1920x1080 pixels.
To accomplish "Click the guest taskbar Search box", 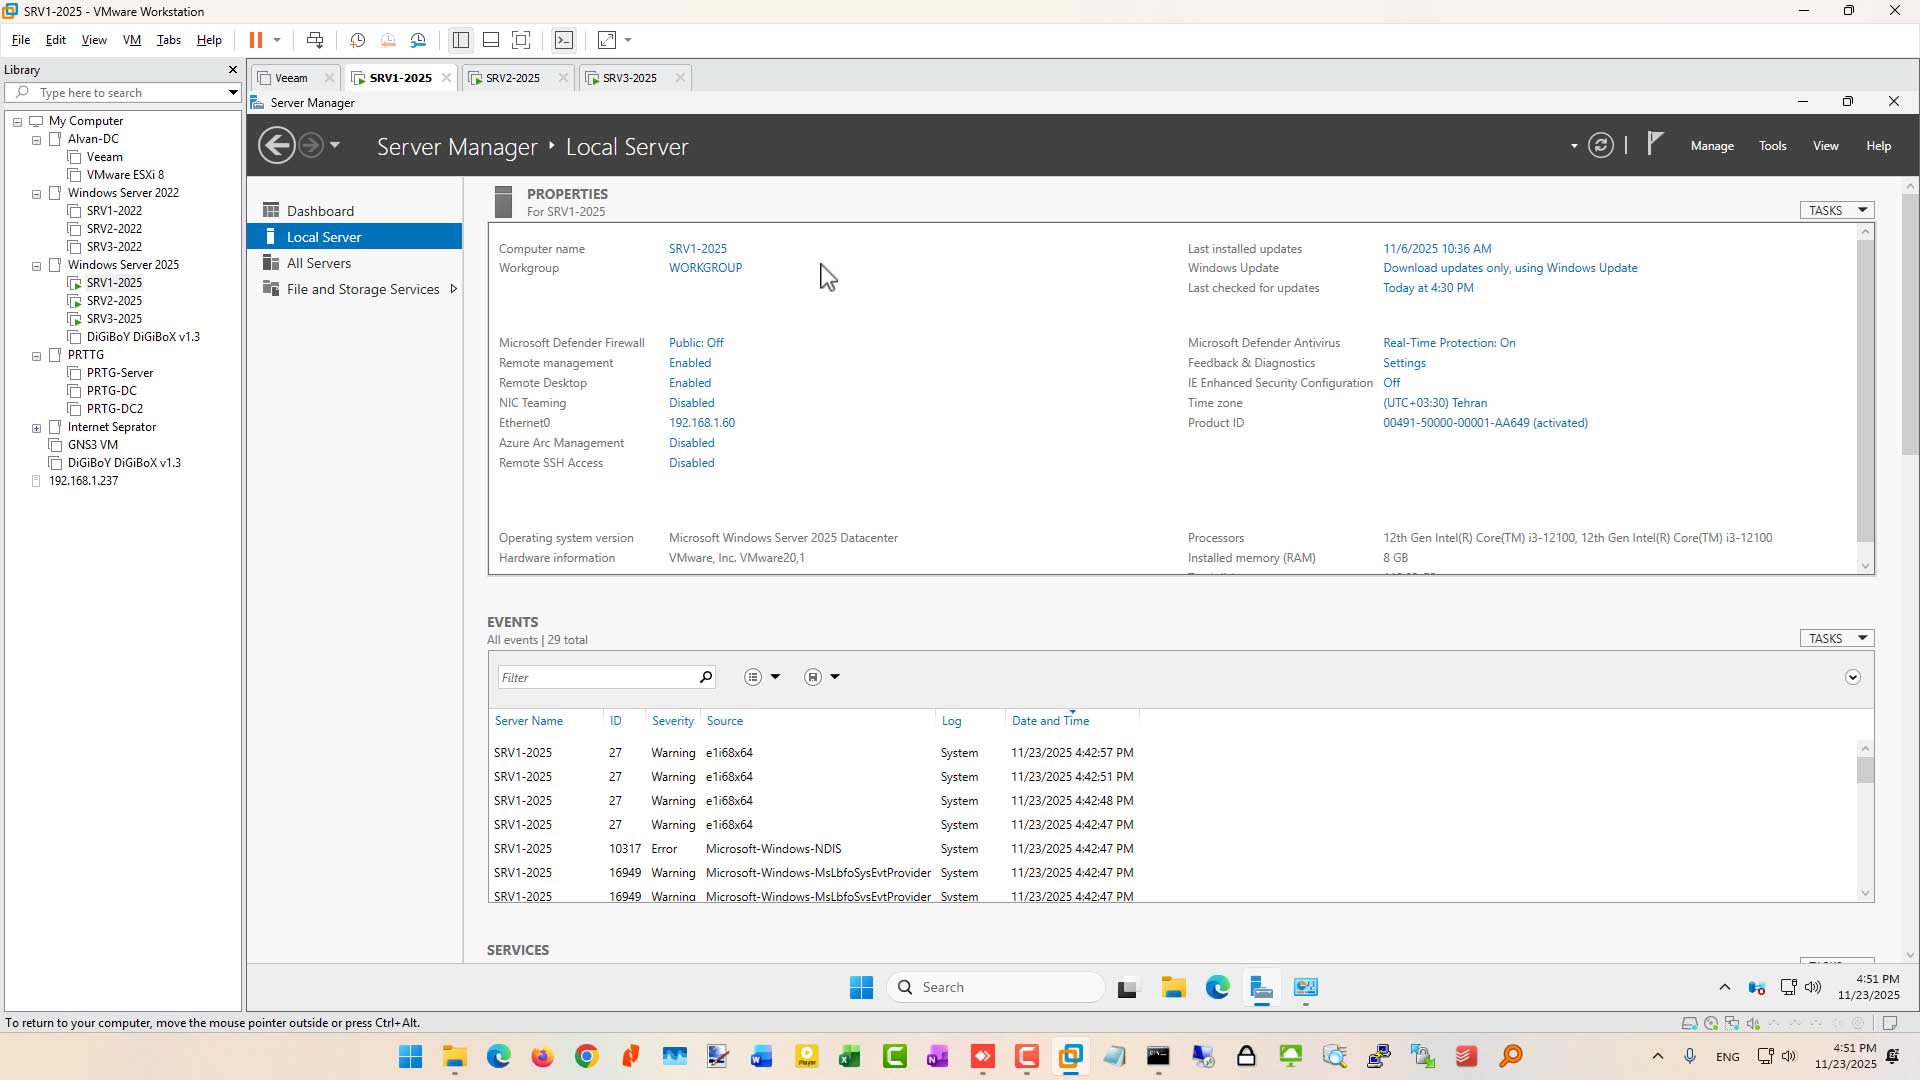I will click(996, 988).
